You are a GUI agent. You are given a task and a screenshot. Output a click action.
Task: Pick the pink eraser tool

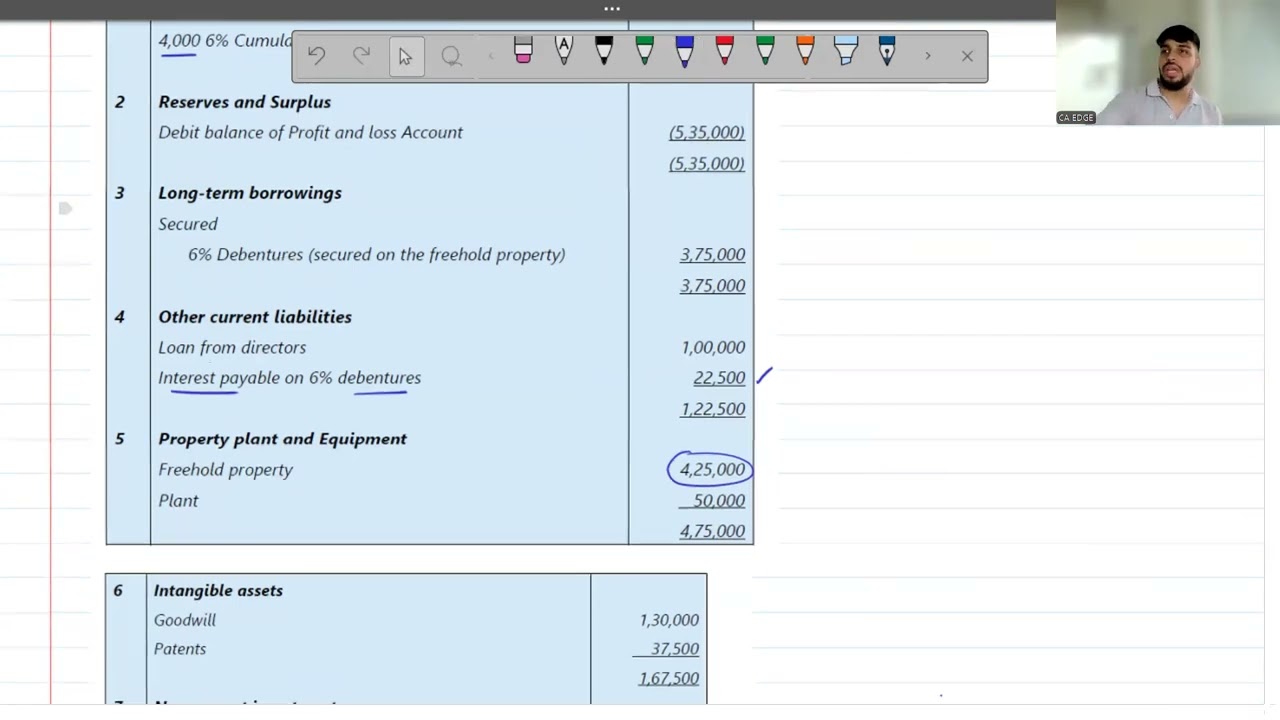pos(523,51)
